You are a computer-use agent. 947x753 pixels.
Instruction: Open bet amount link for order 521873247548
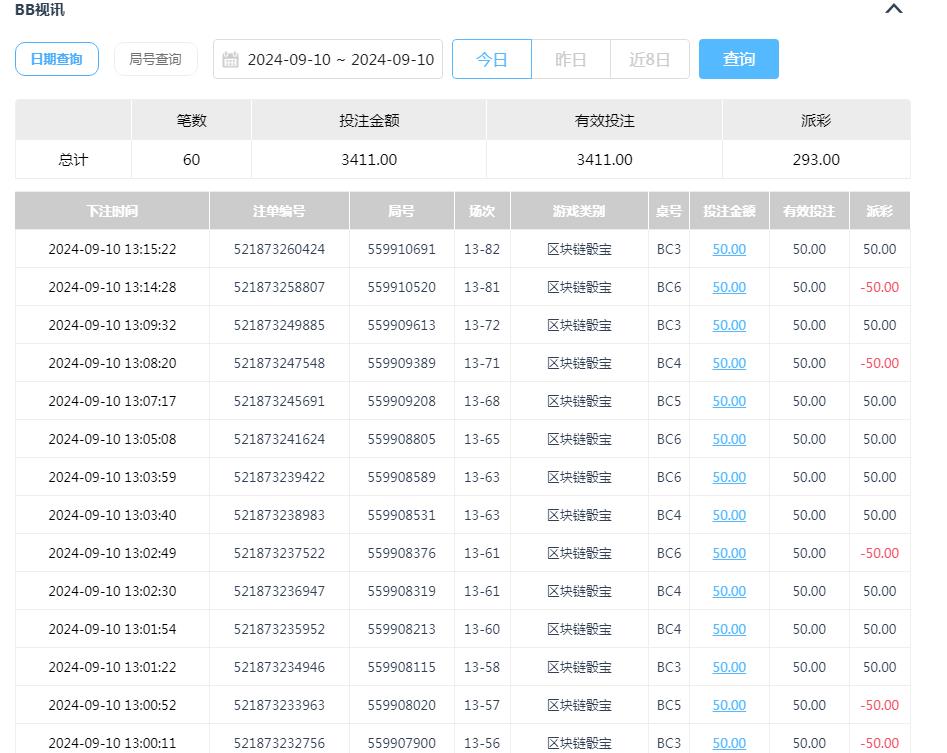tap(728, 363)
